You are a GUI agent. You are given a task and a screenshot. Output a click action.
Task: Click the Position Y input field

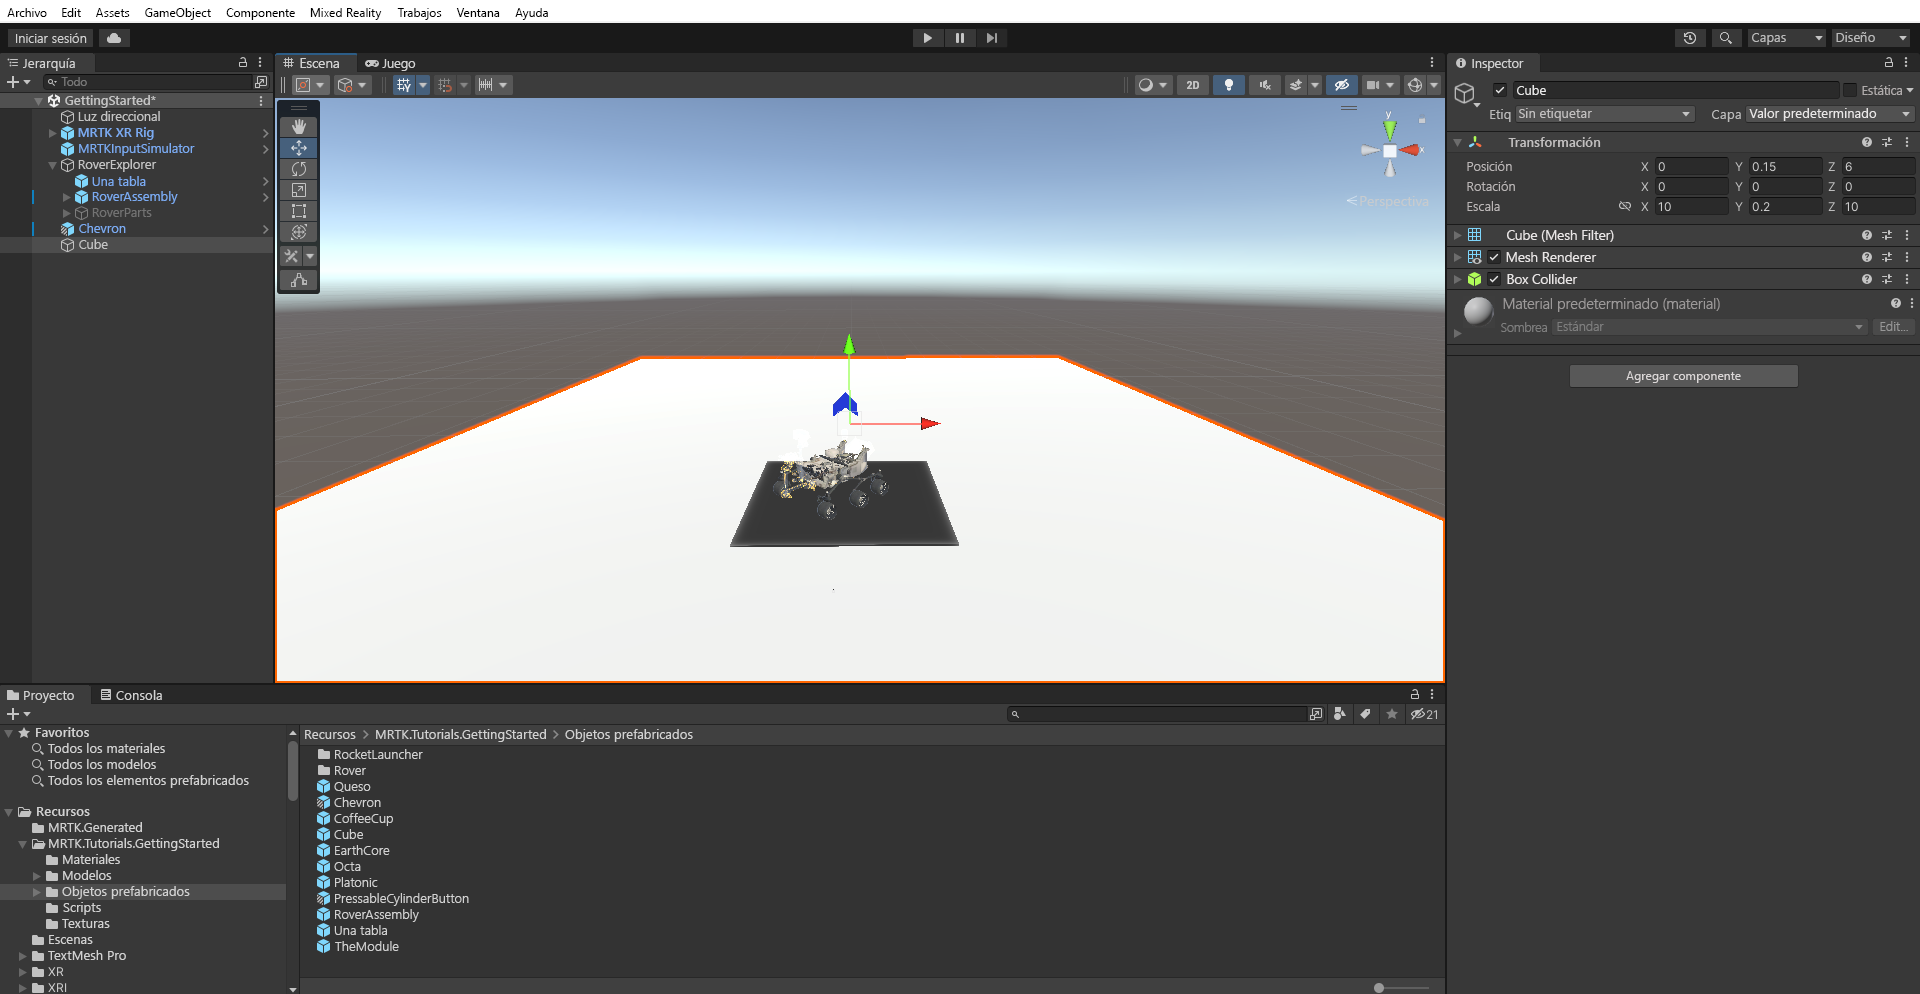pyautogui.click(x=1785, y=167)
